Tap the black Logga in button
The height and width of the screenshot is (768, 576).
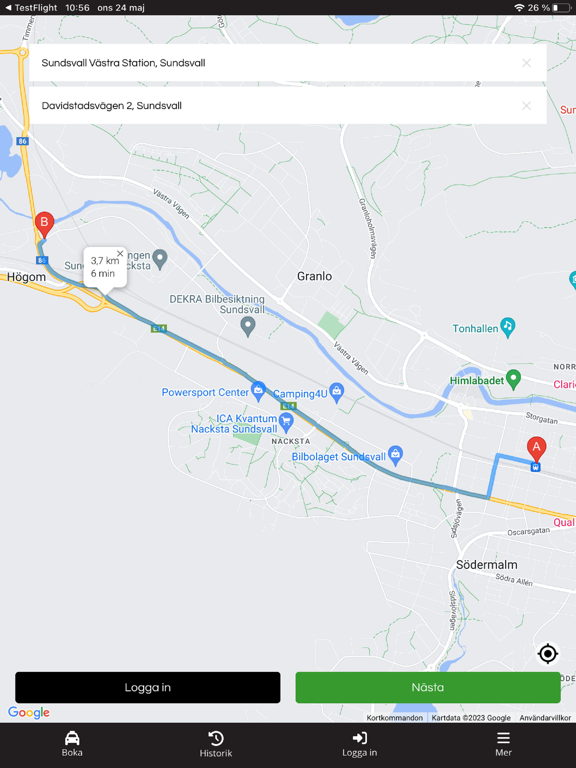click(x=147, y=687)
